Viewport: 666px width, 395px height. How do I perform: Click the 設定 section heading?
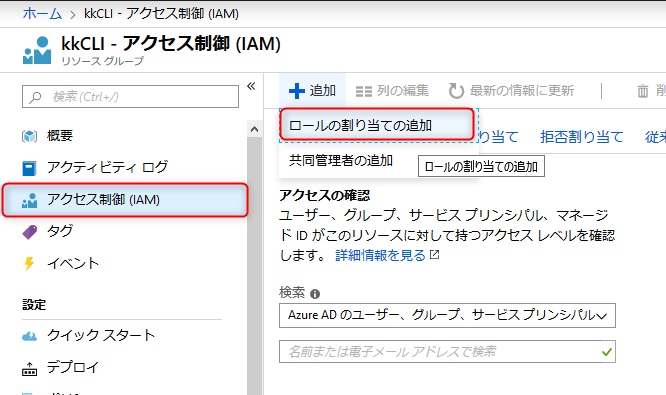pos(34,305)
